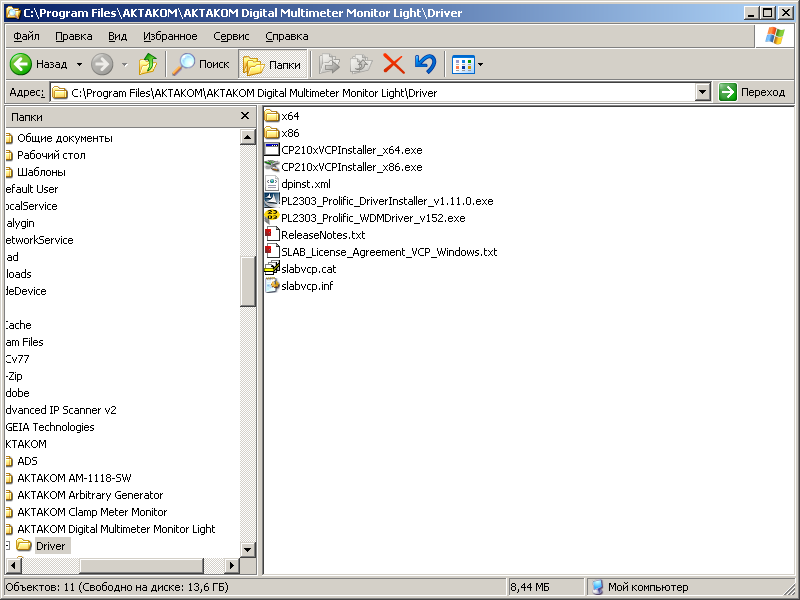Image resolution: width=800 pixels, height=600 pixels.
Task: Select AKTAKOM Clamp Meter Monitor folder
Action: click(x=92, y=512)
